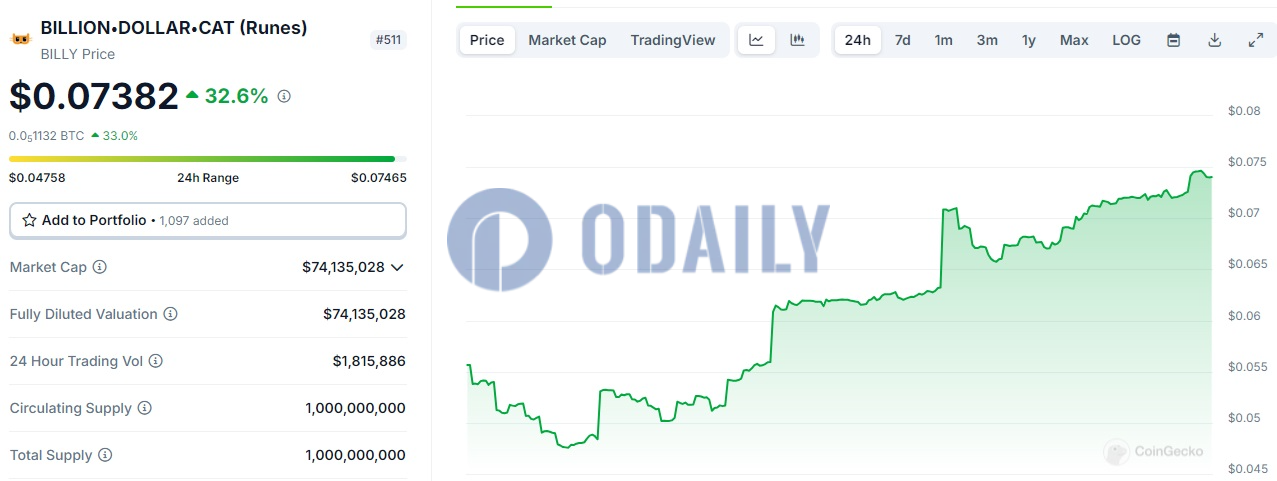This screenshot has height=481, width=1277.
Task: Click 24 Hour Trading Vol info icon
Action: click(x=156, y=361)
